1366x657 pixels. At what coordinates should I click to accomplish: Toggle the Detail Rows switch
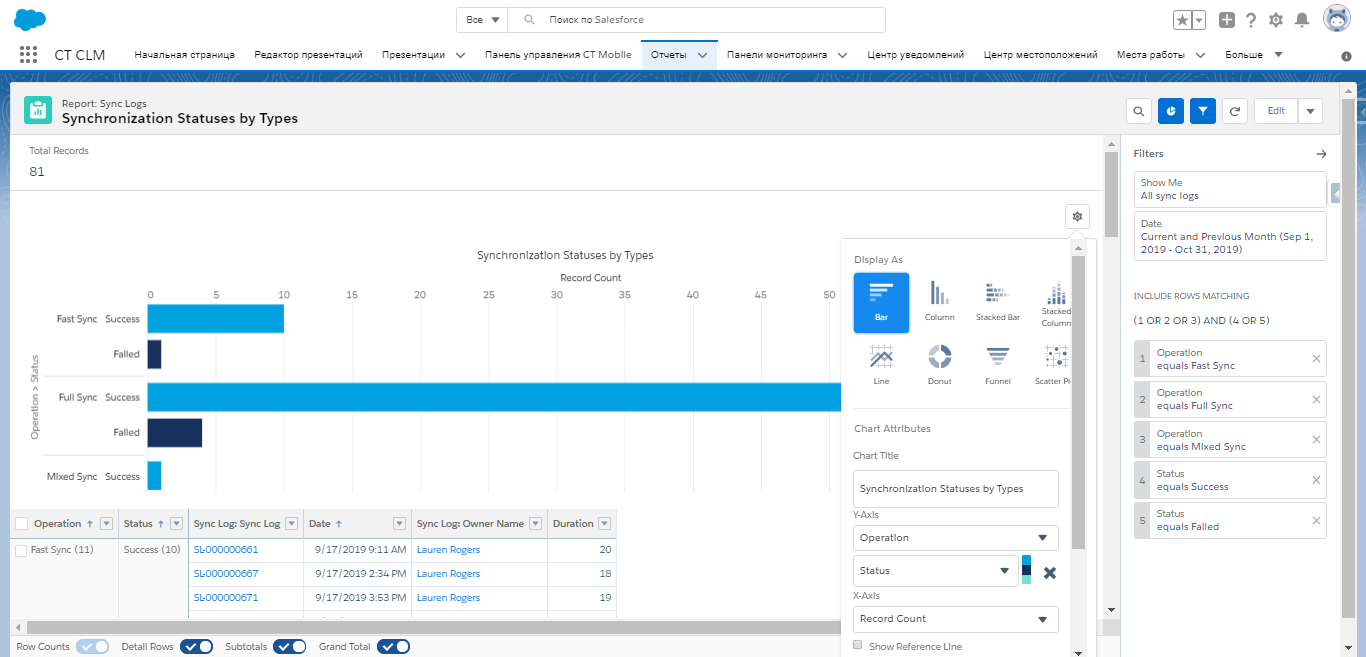pyautogui.click(x=196, y=647)
